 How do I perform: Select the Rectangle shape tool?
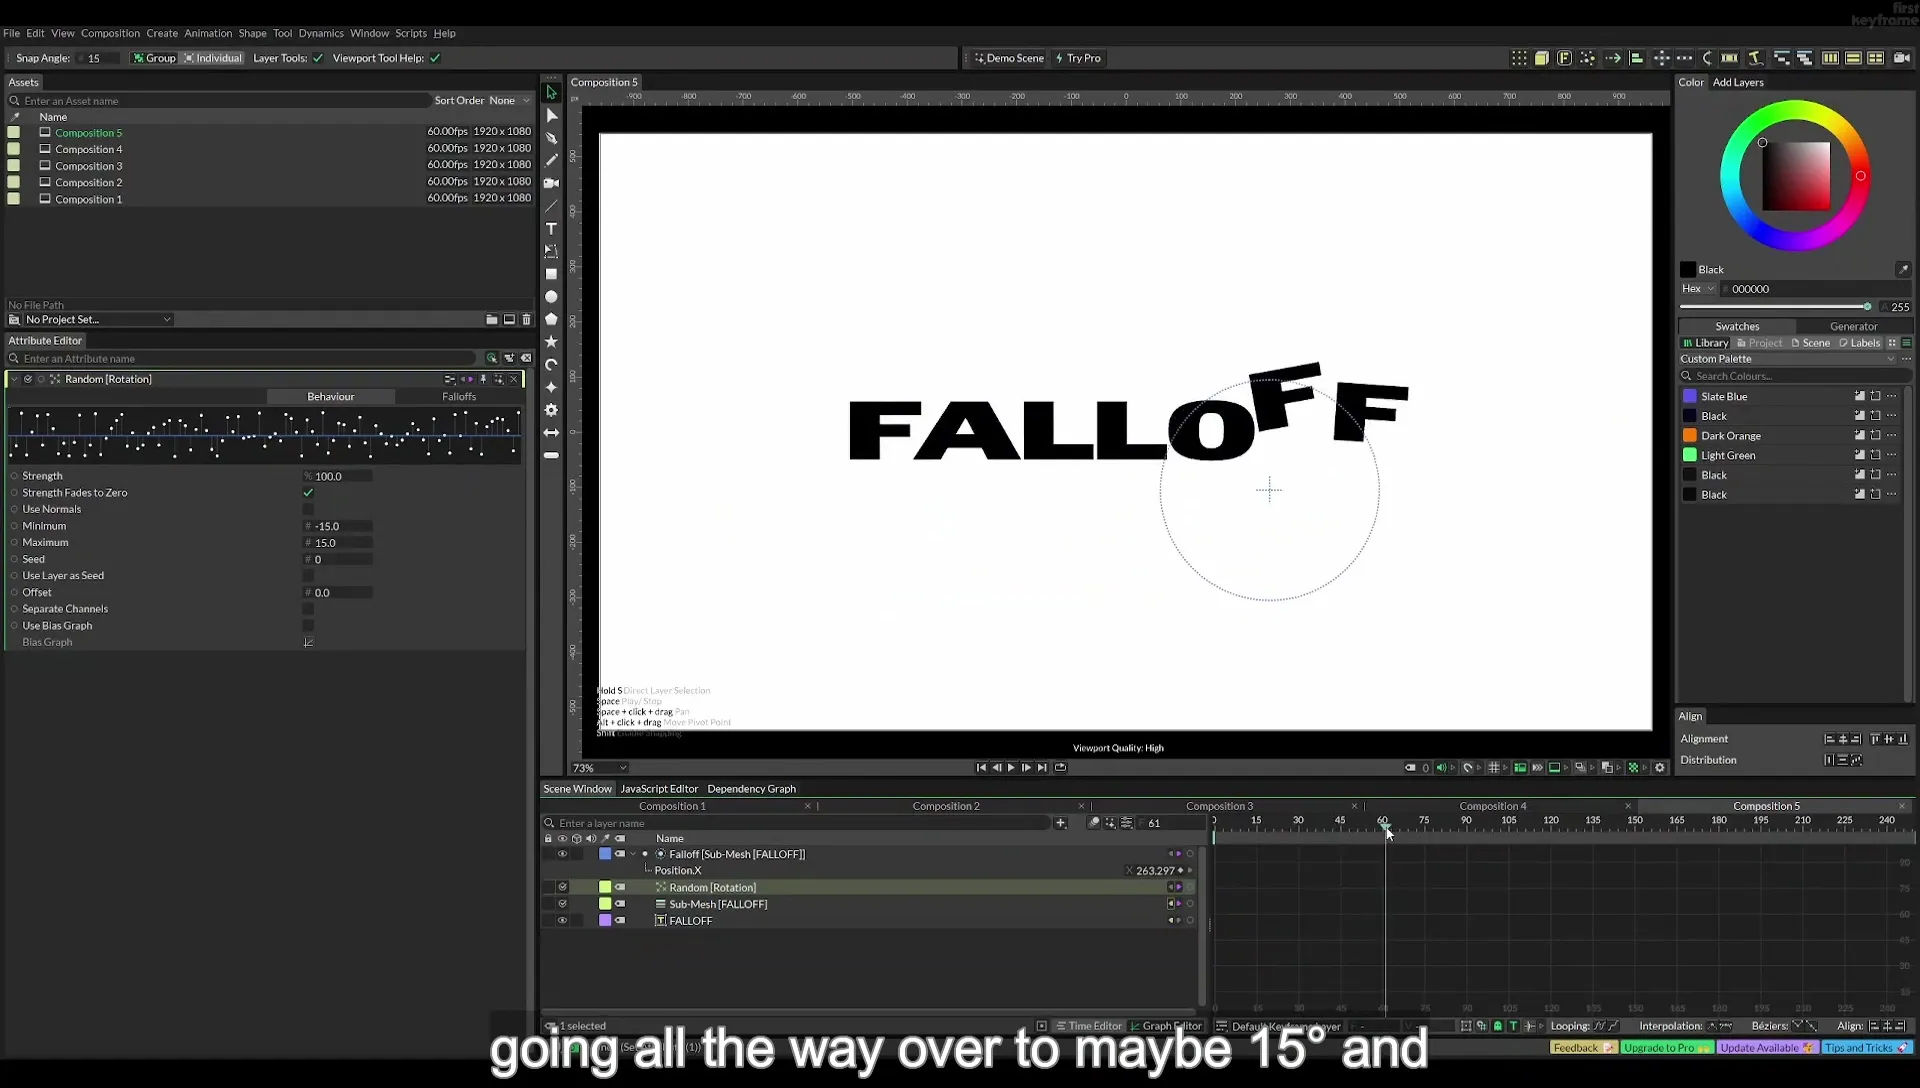(551, 274)
